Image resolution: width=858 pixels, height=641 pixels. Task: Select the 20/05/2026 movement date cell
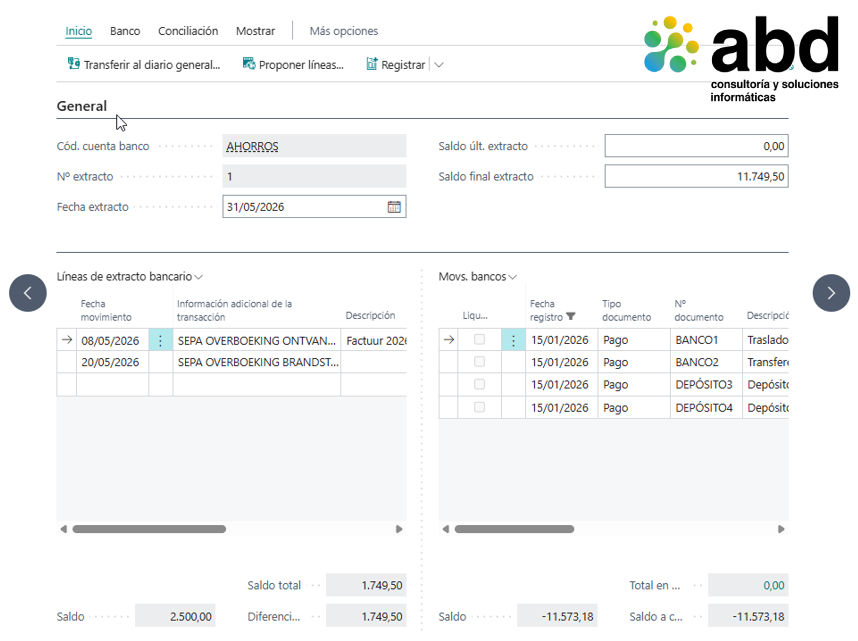[x=113, y=362]
